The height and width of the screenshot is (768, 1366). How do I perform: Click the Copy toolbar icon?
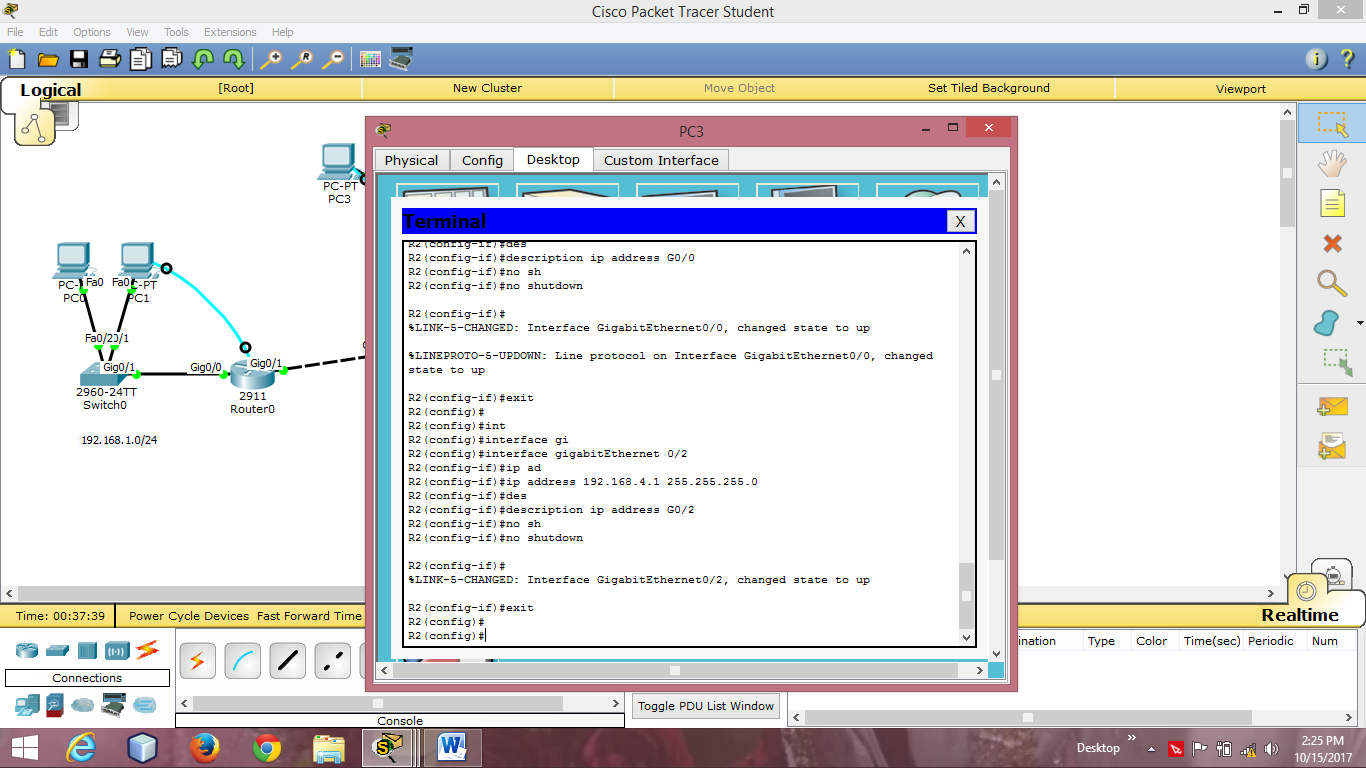point(141,59)
